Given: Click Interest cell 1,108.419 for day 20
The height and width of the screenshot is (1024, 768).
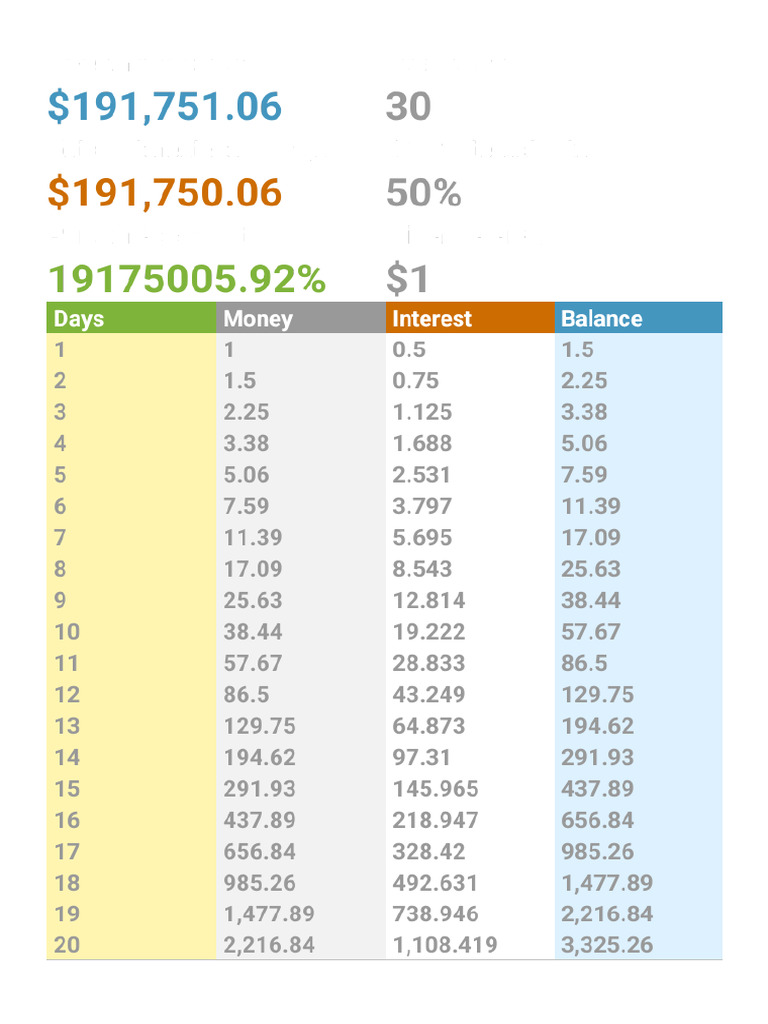Looking at the screenshot, I should tap(445, 945).
